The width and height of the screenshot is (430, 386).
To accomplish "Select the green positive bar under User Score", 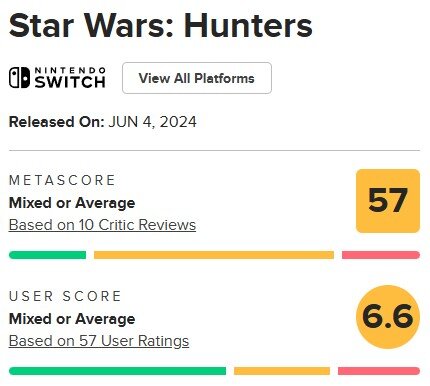I will [x=117, y=371].
